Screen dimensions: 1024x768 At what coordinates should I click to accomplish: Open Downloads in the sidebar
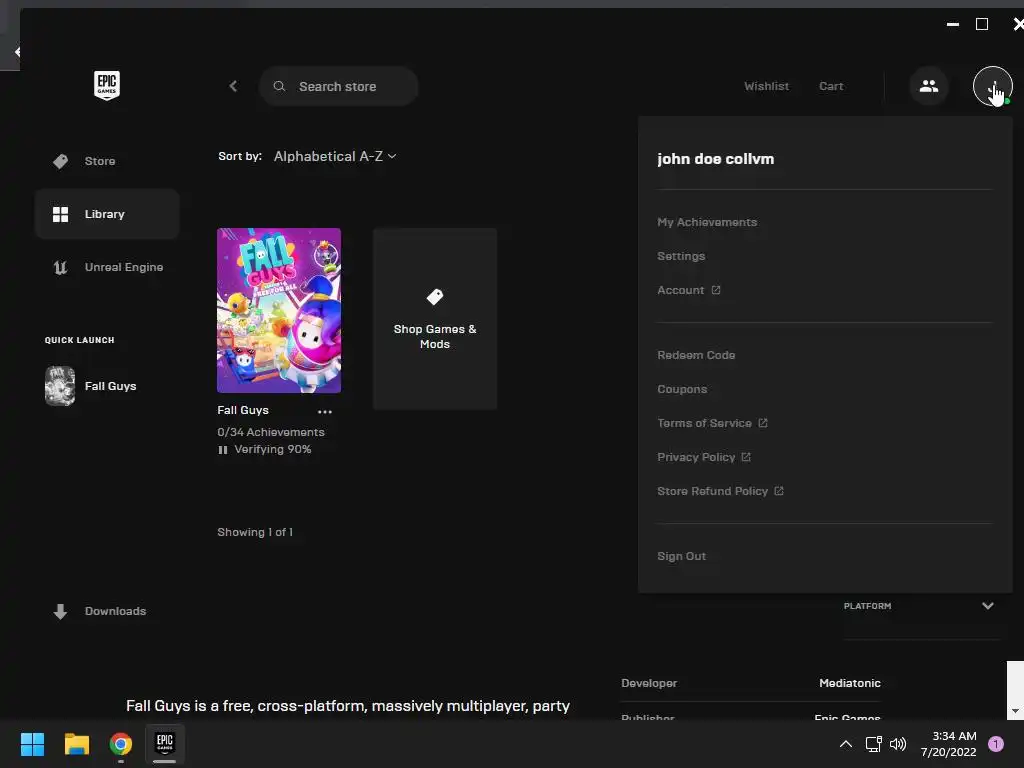(x=107, y=611)
